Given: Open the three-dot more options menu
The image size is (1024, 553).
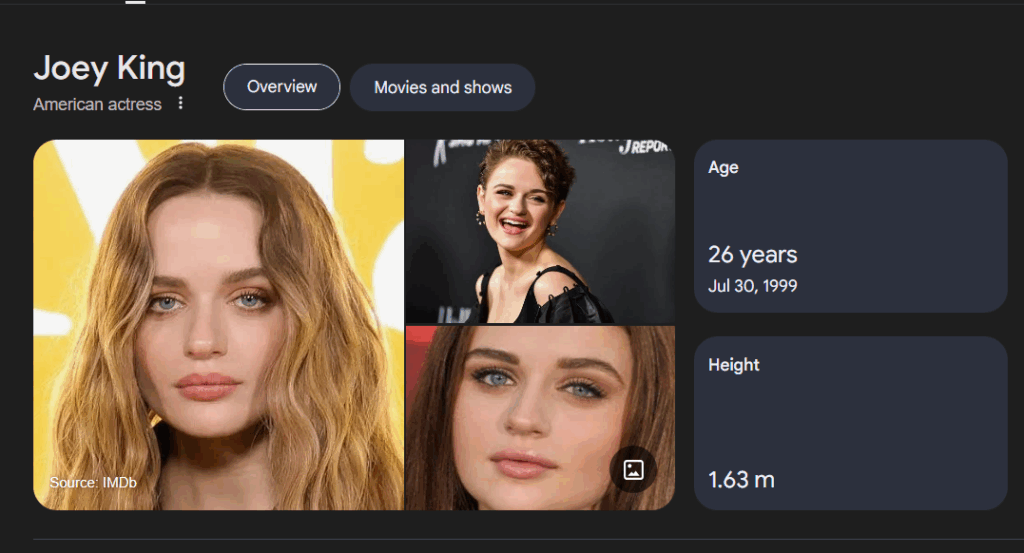Looking at the screenshot, I should [180, 103].
